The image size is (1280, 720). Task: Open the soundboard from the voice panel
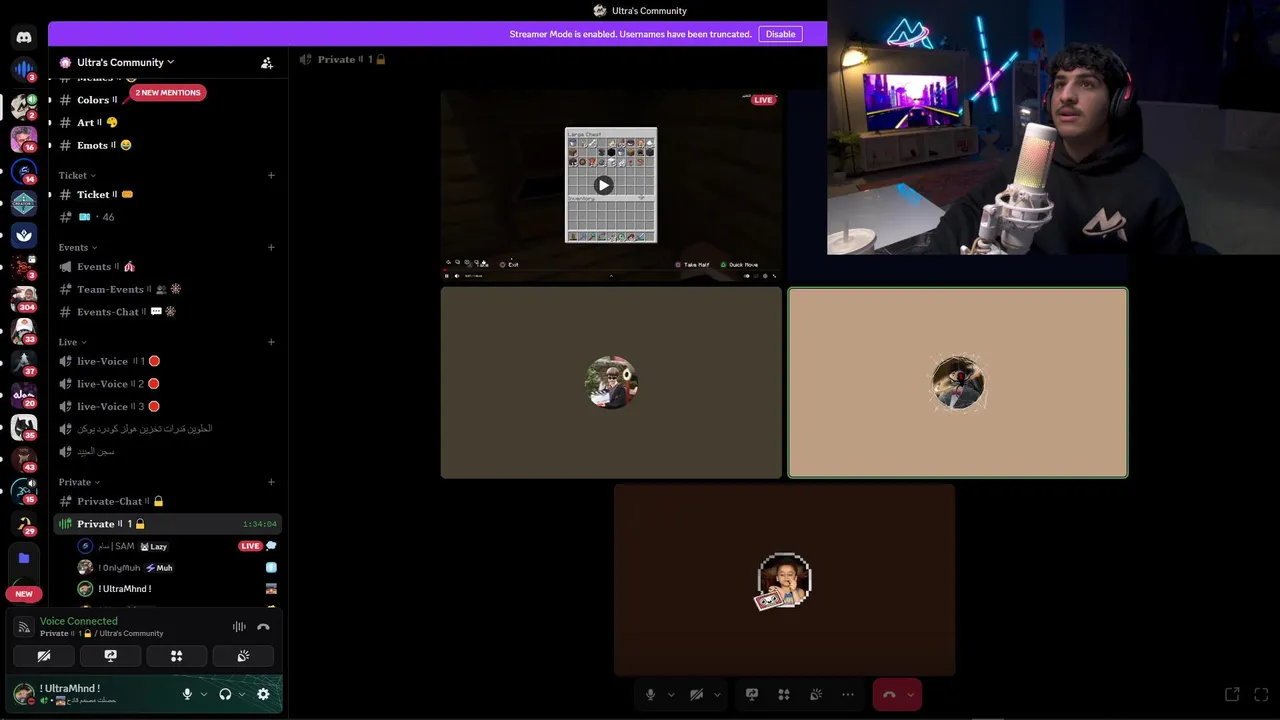tap(243, 656)
